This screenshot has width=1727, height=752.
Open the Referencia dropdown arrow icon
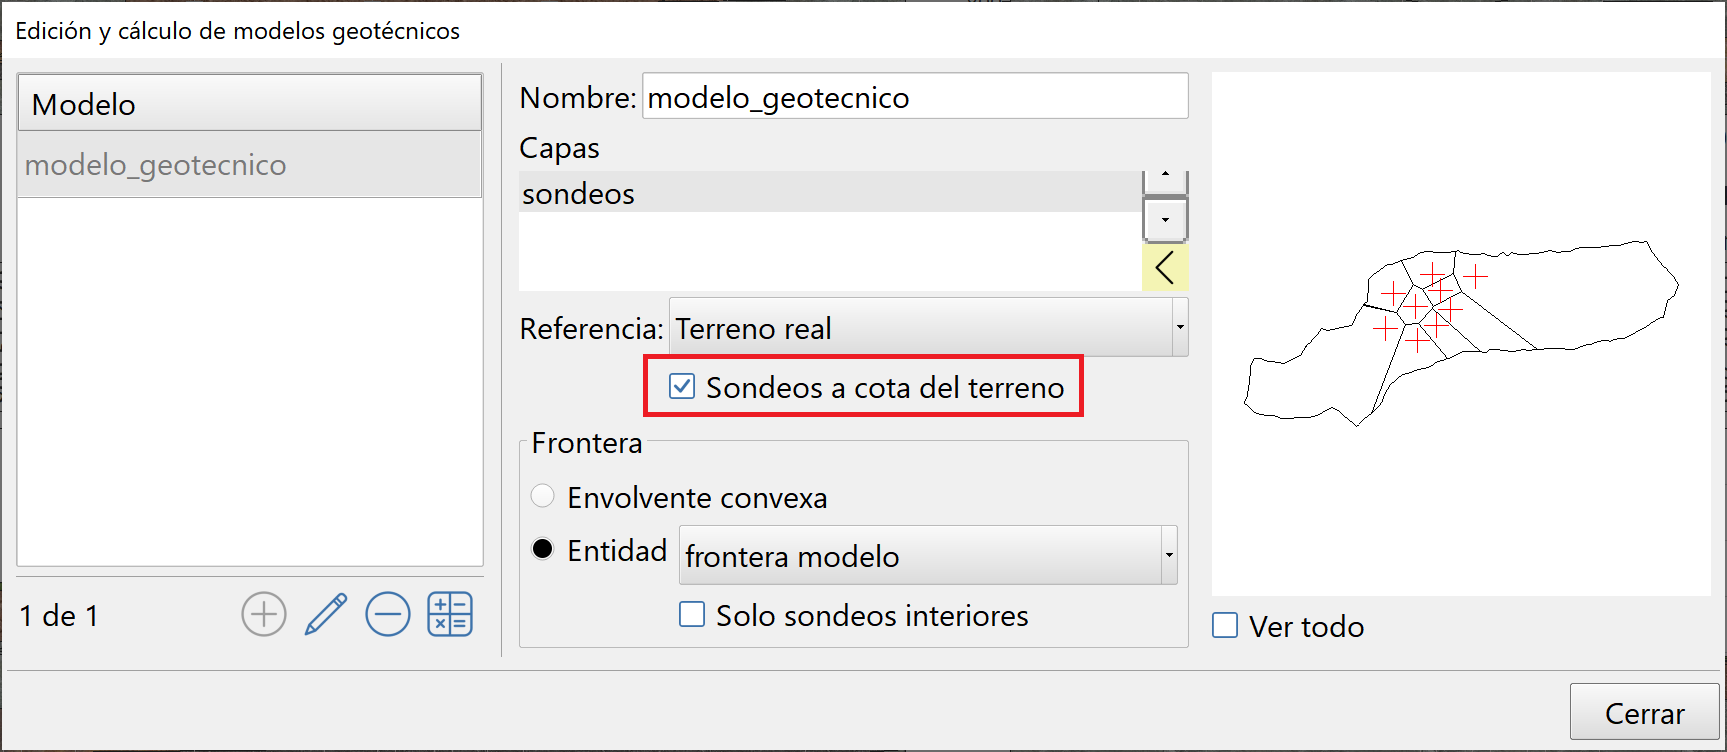tap(1180, 327)
